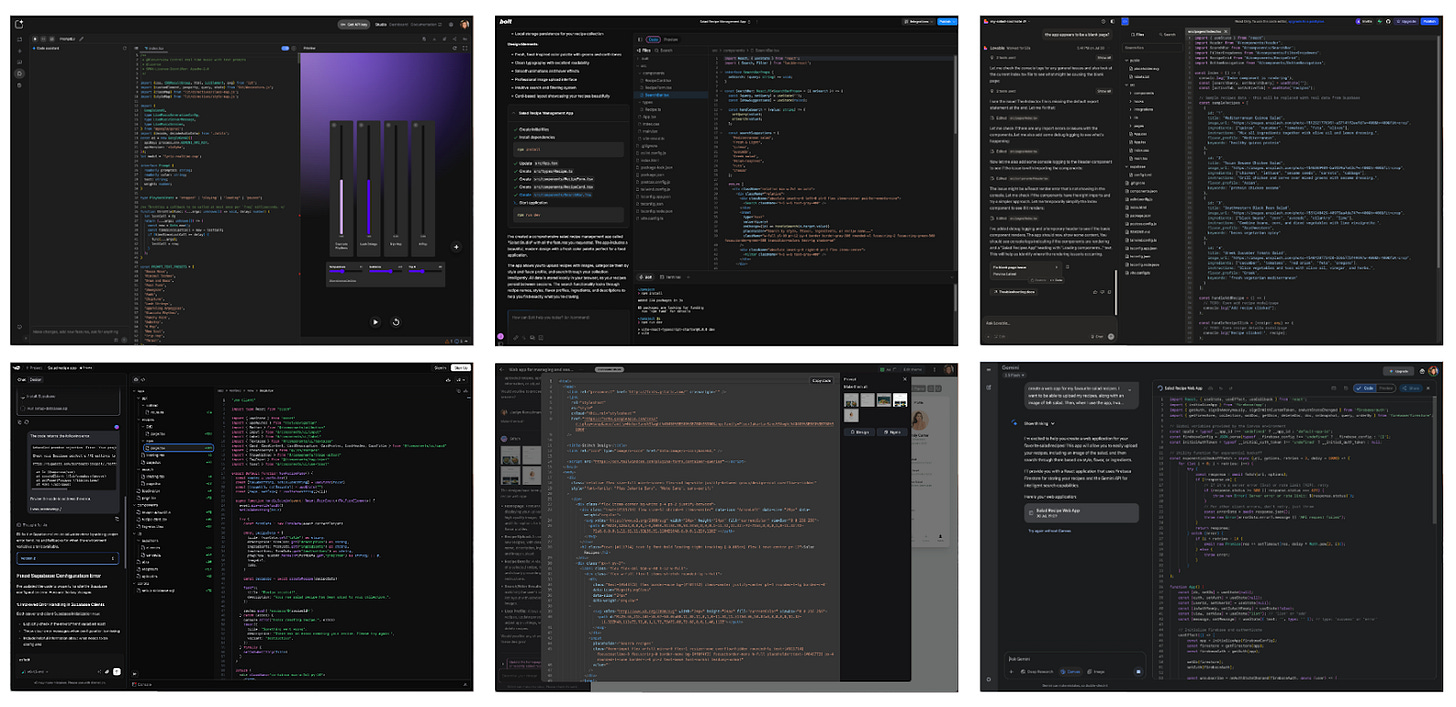Select the index.tsx tab in AI Studio
1456x707 pixels.
tap(156, 48)
